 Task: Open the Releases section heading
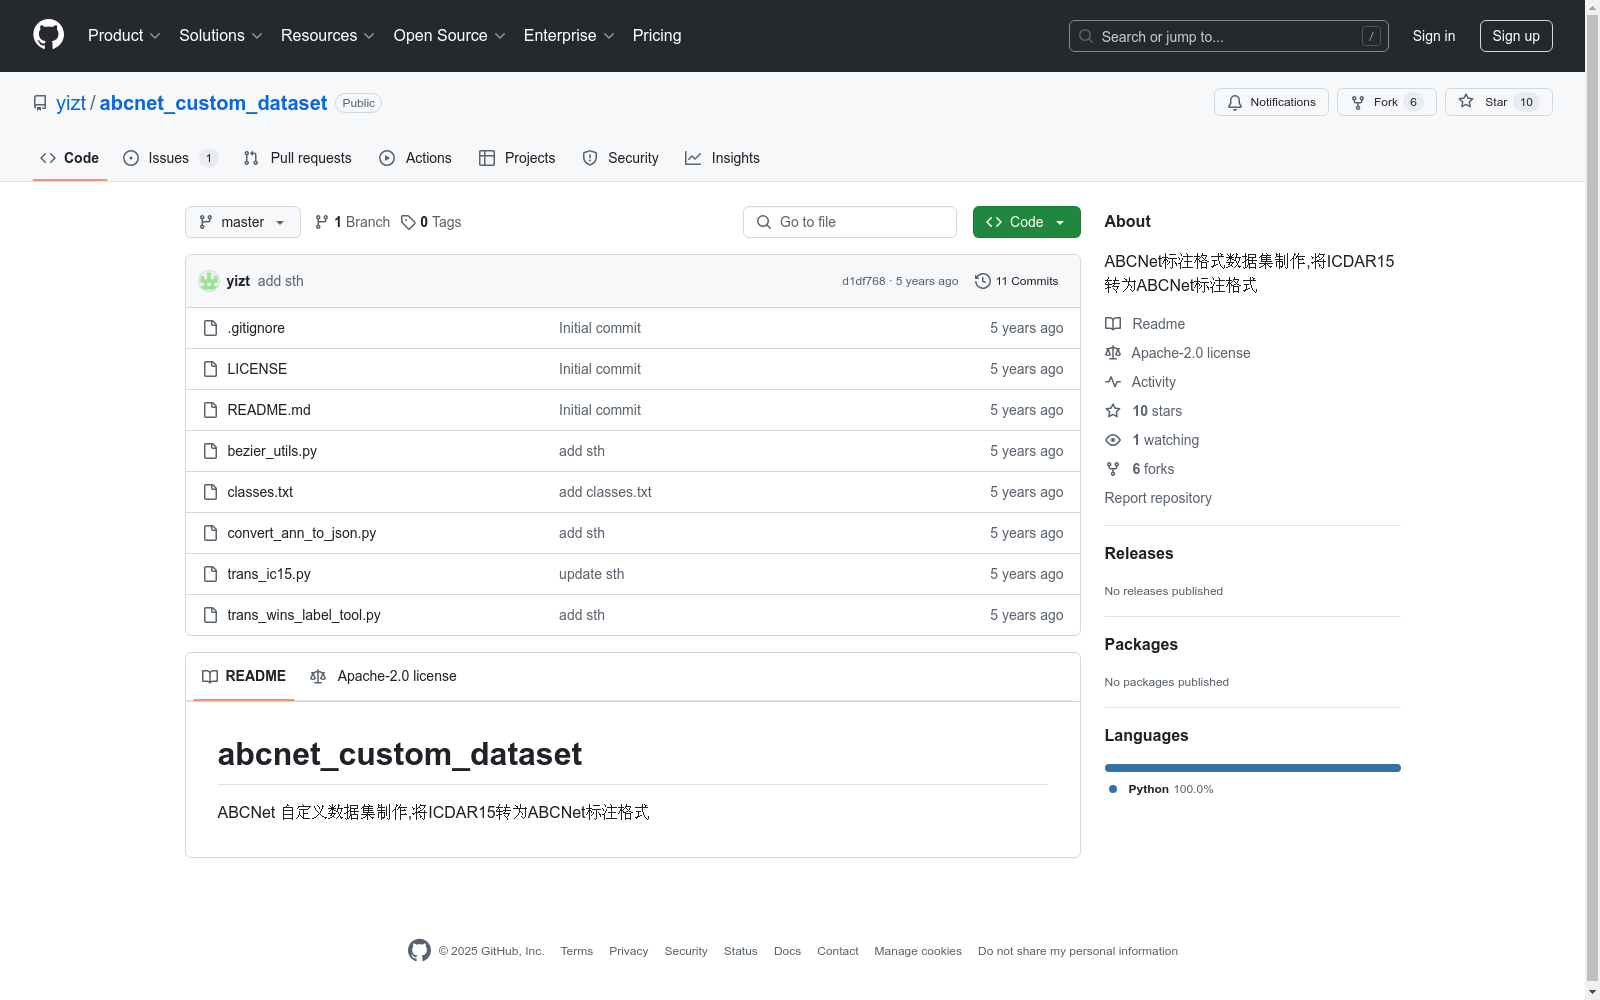coord(1139,553)
